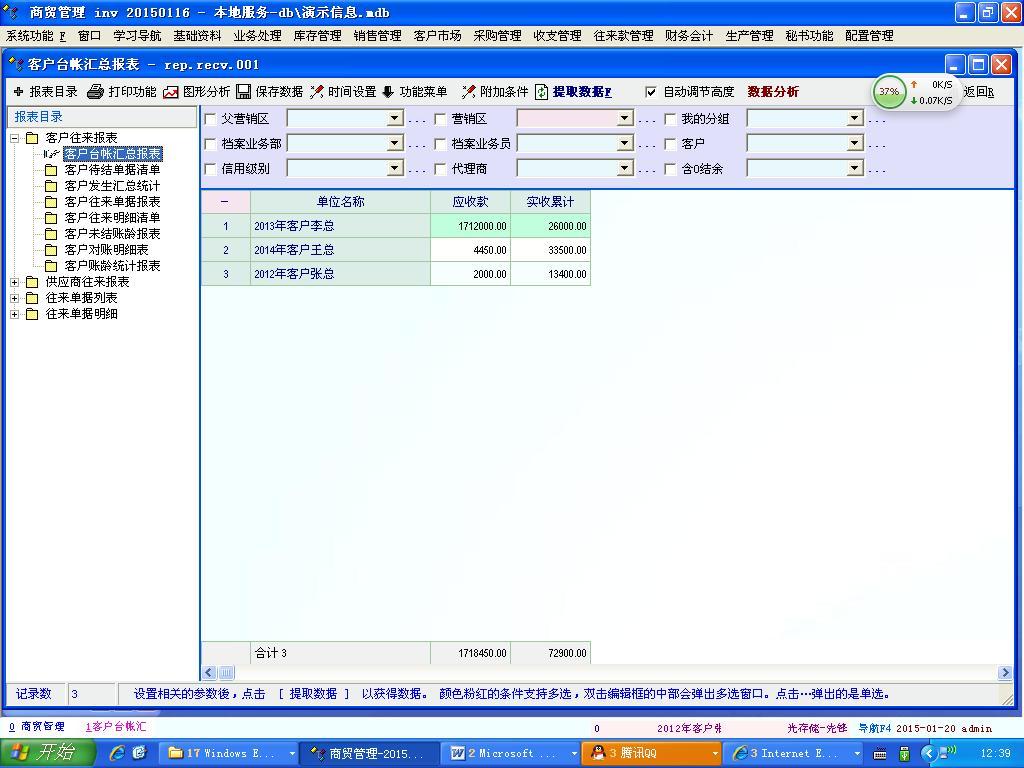Screen dimensions: 1024x768
Task: Select 客户账龄统计报表 in the tree
Action: pyautogui.click(x=112, y=266)
